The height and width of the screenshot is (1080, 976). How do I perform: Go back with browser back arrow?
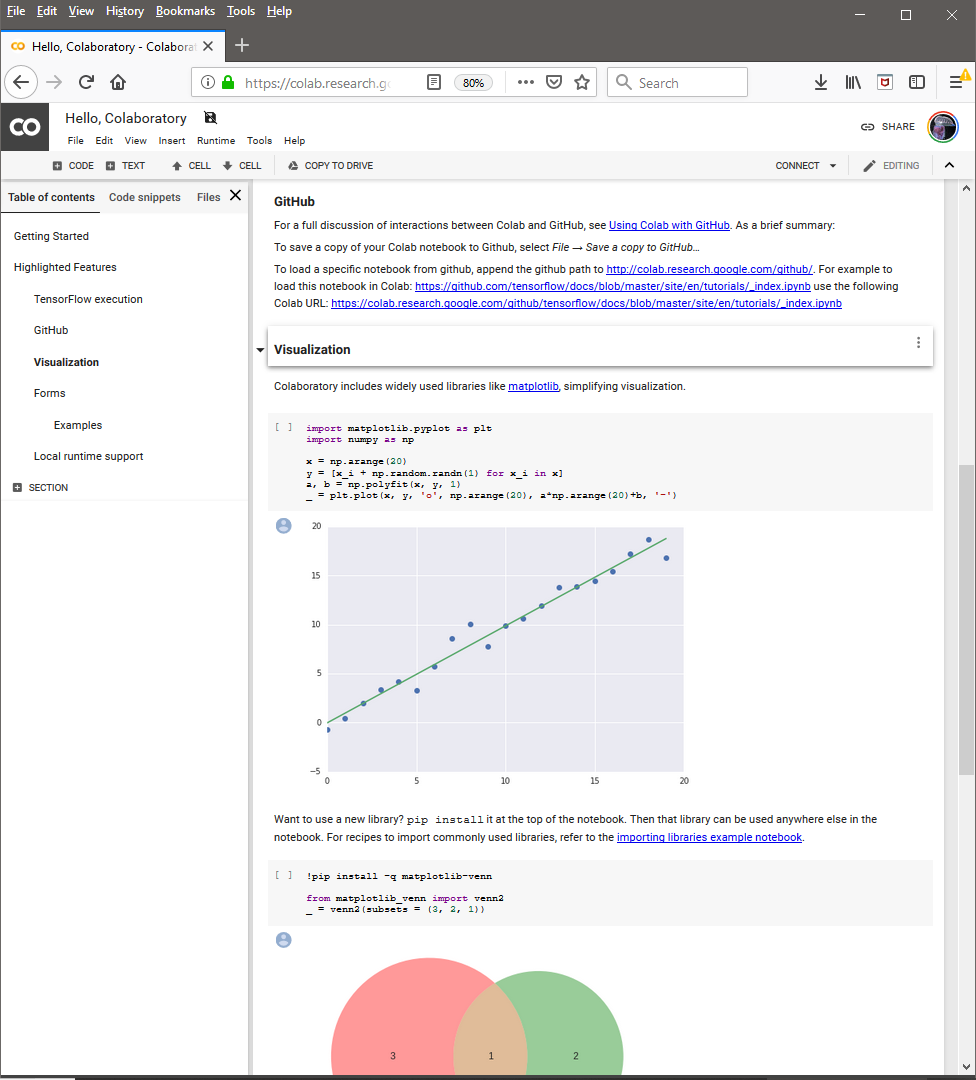(x=21, y=83)
